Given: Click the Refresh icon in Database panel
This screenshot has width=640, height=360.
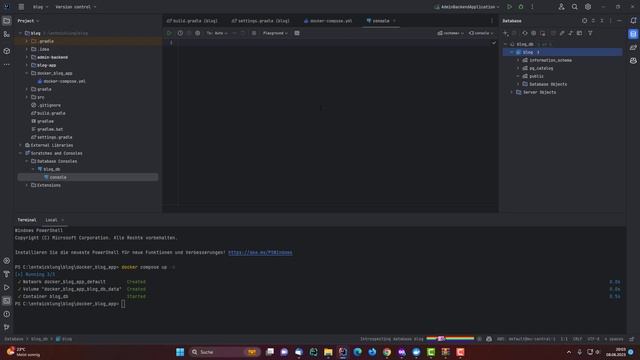Looking at the screenshot, I should [x=524, y=33].
